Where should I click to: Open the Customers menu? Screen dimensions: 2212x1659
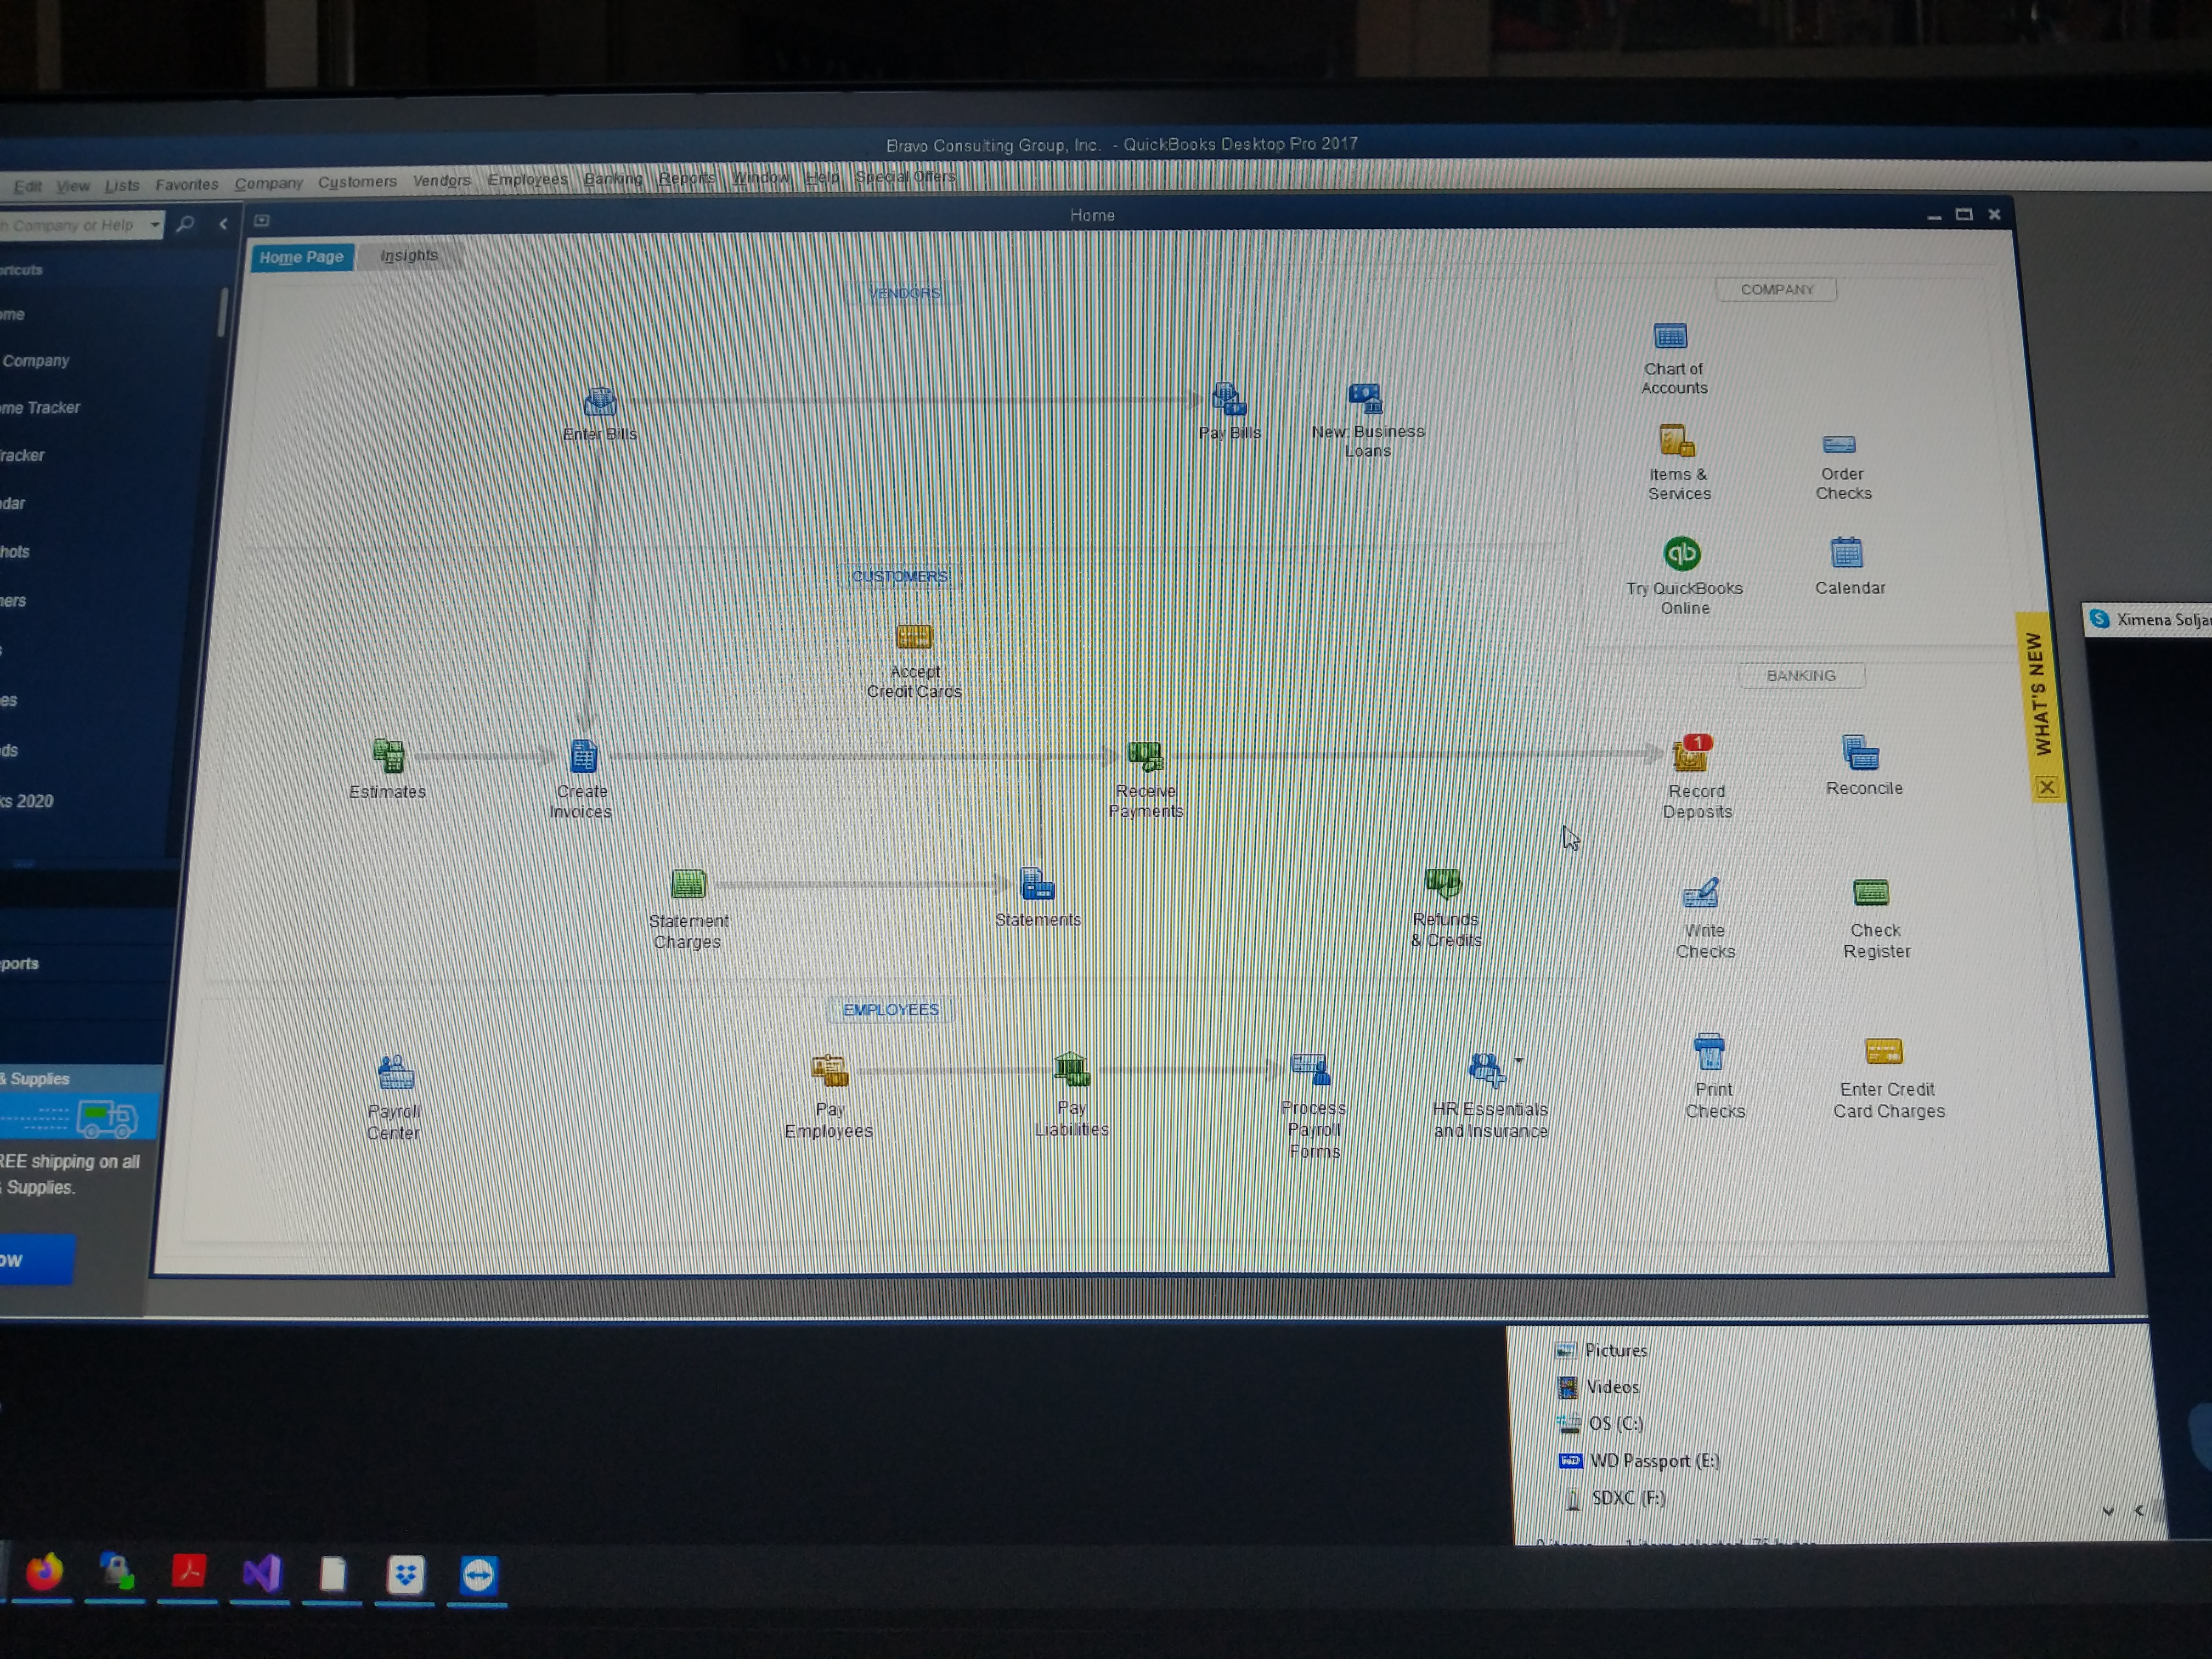[x=357, y=182]
